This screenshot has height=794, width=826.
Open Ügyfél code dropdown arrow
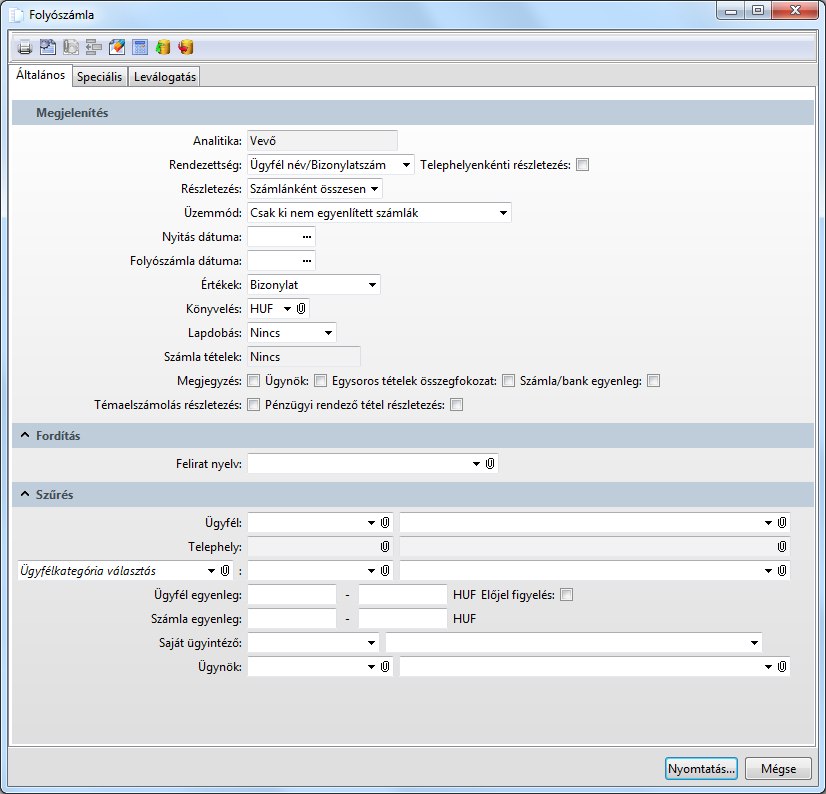[371, 523]
